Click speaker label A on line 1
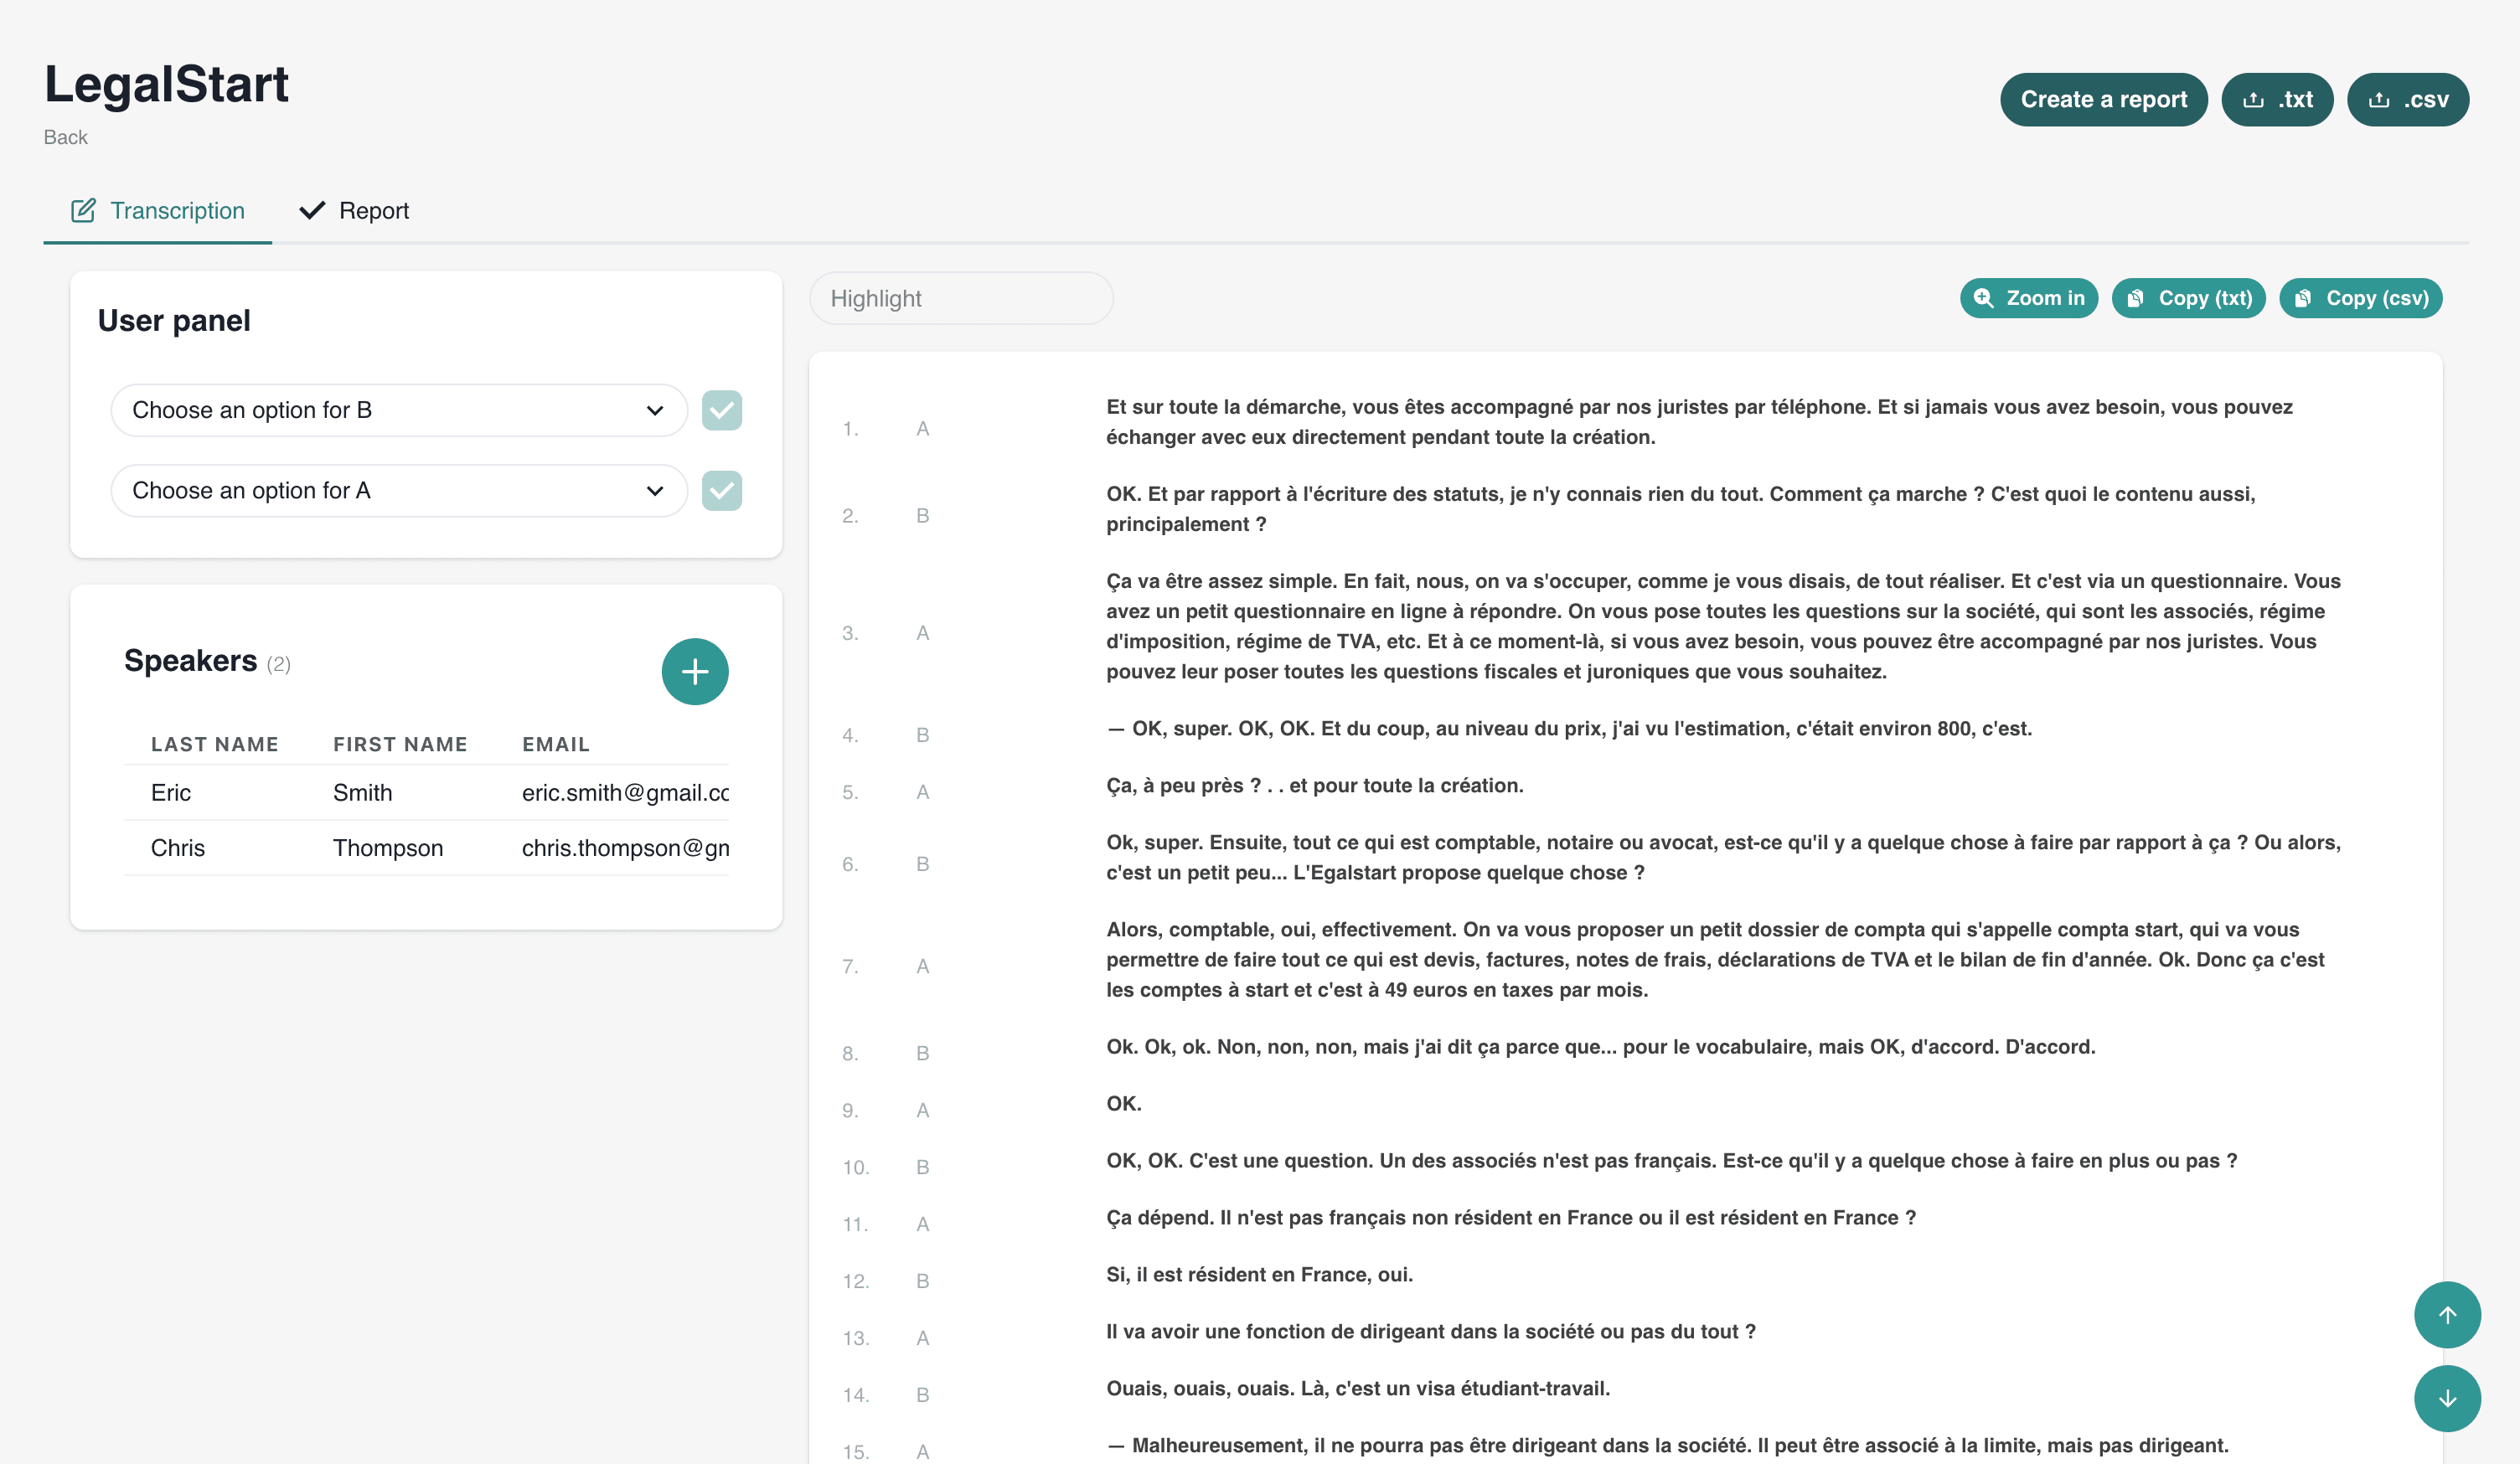 click(x=922, y=429)
